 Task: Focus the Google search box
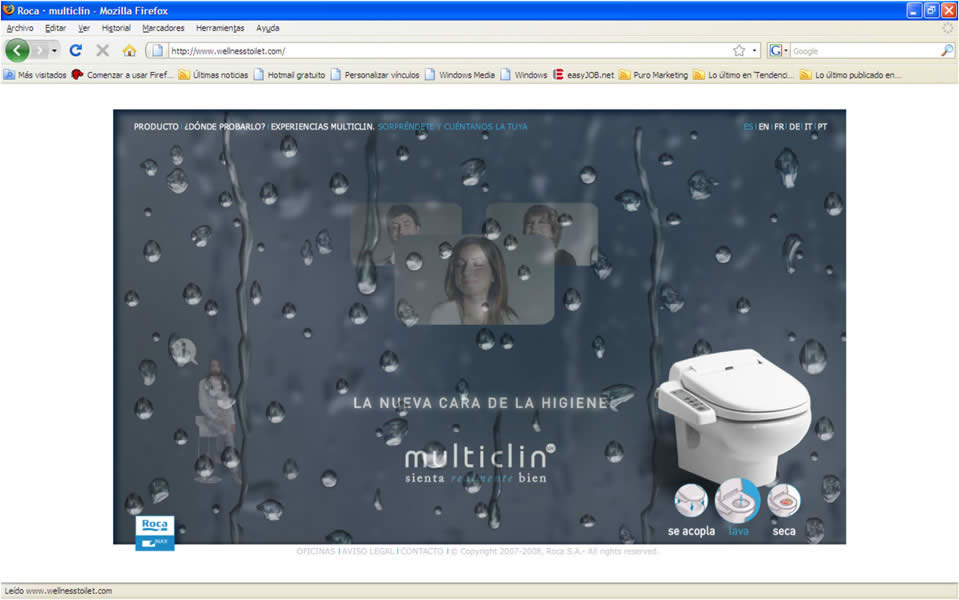865,51
